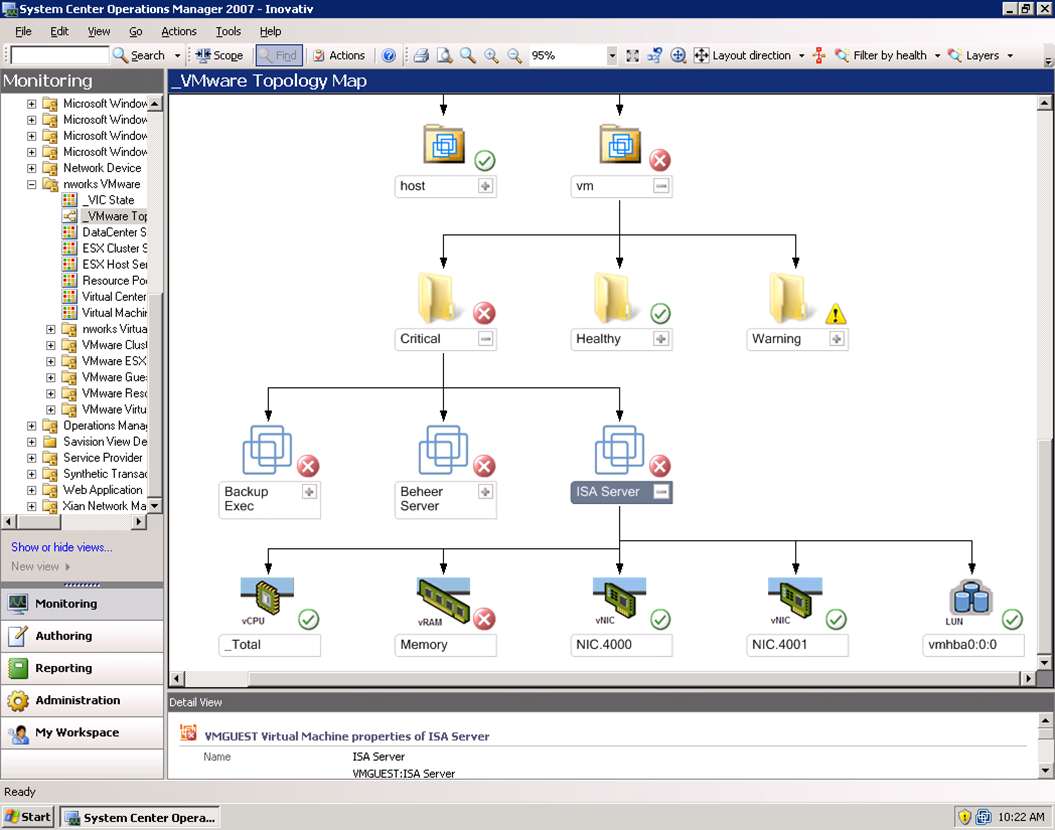Click the Print icon in the toolbar

tap(421, 56)
